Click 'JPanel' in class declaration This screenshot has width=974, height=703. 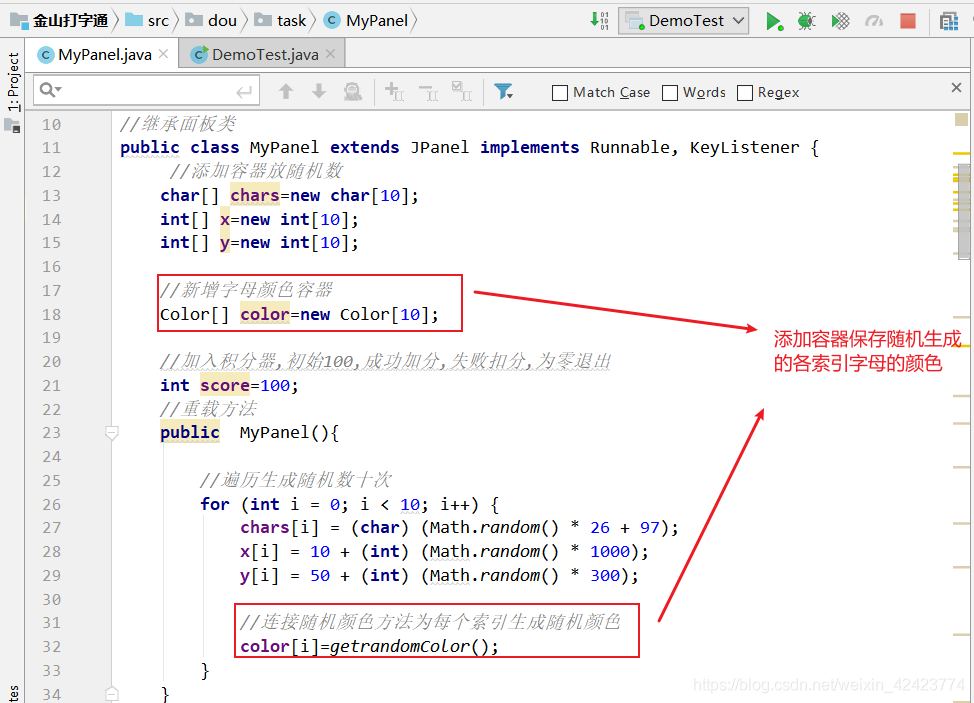pyautogui.click(x=440, y=148)
